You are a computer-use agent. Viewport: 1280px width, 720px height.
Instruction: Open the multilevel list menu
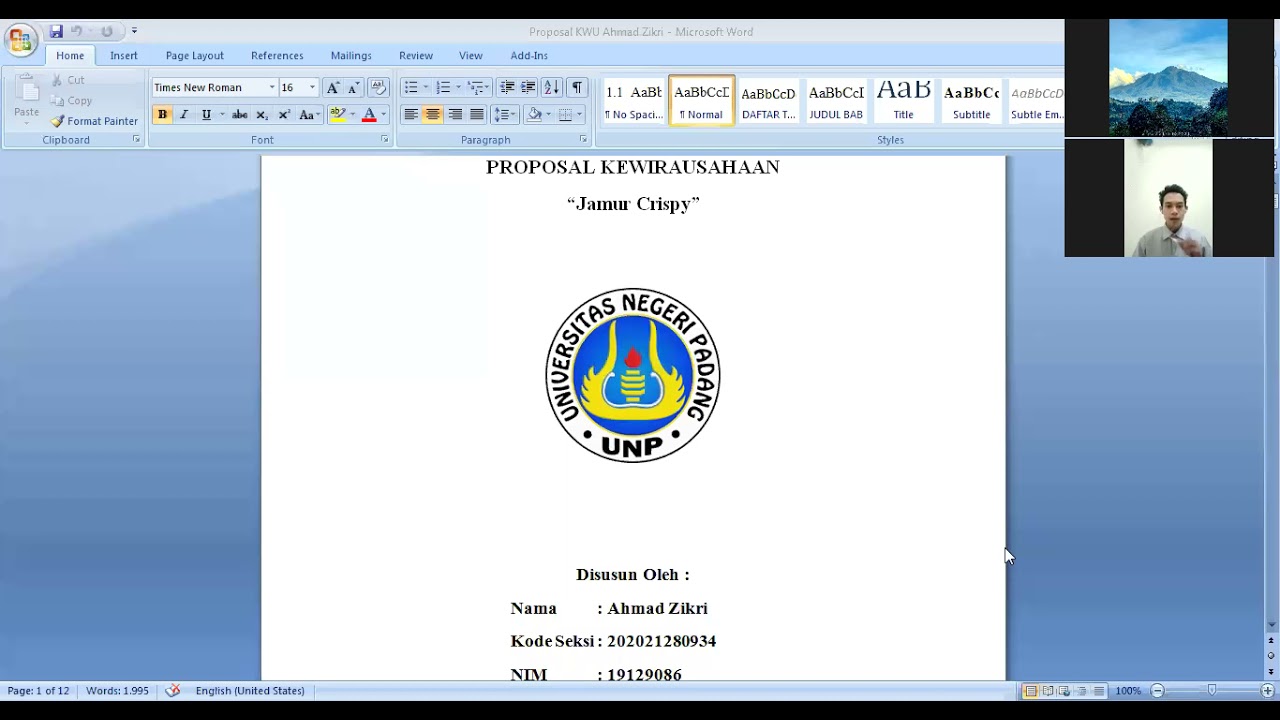click(476, 87)
